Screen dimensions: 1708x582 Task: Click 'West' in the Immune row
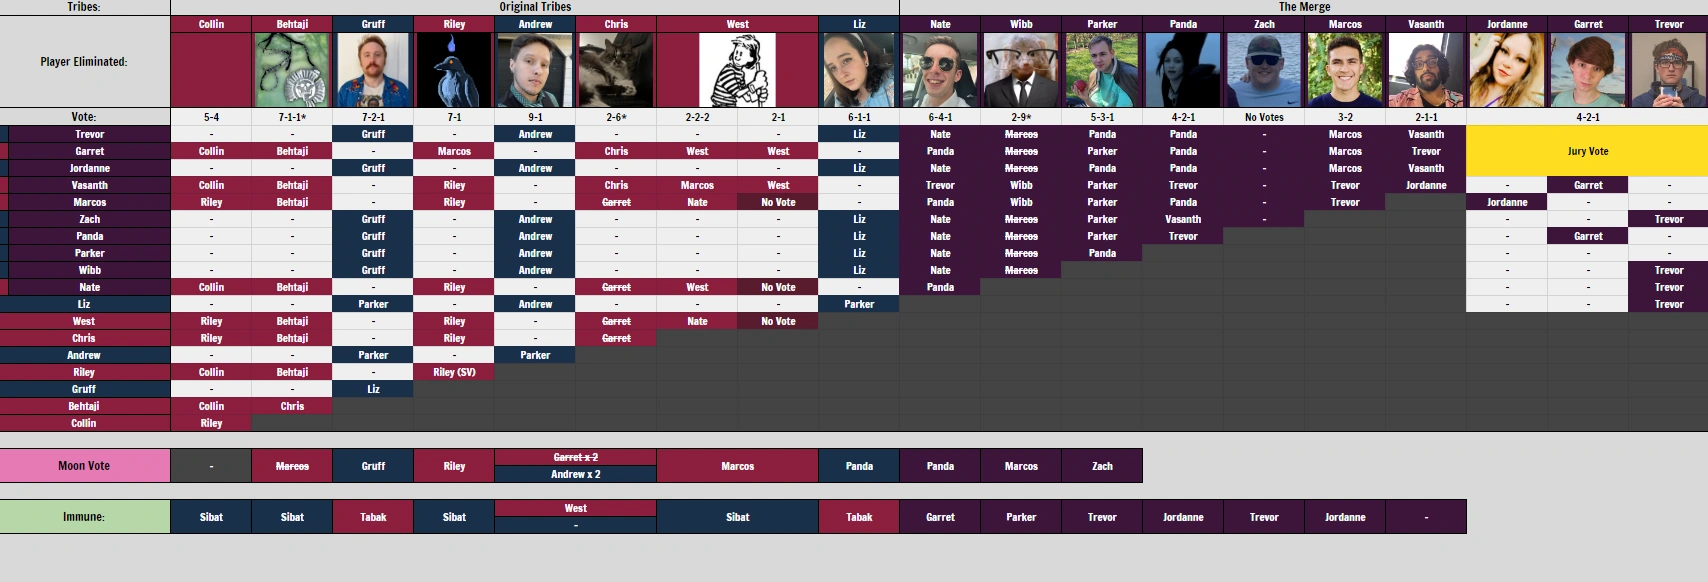pos(575,508)
